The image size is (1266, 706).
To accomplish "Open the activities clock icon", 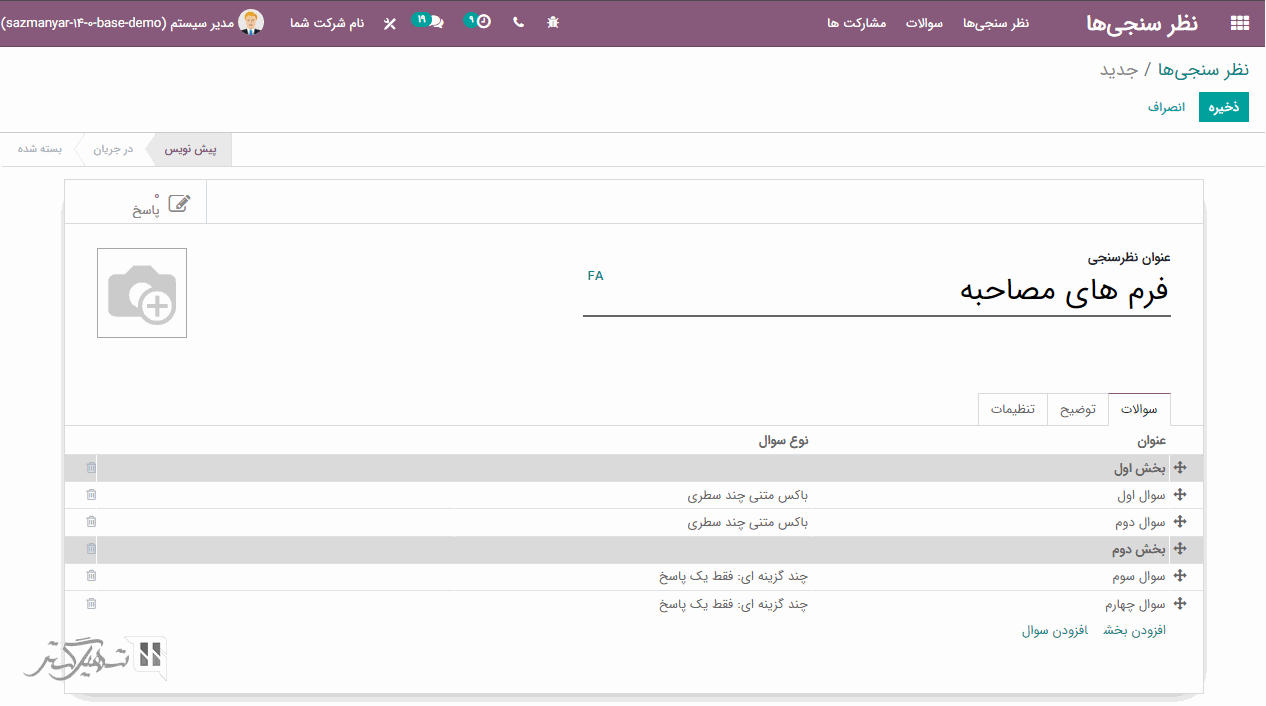I will coord(482,21).
